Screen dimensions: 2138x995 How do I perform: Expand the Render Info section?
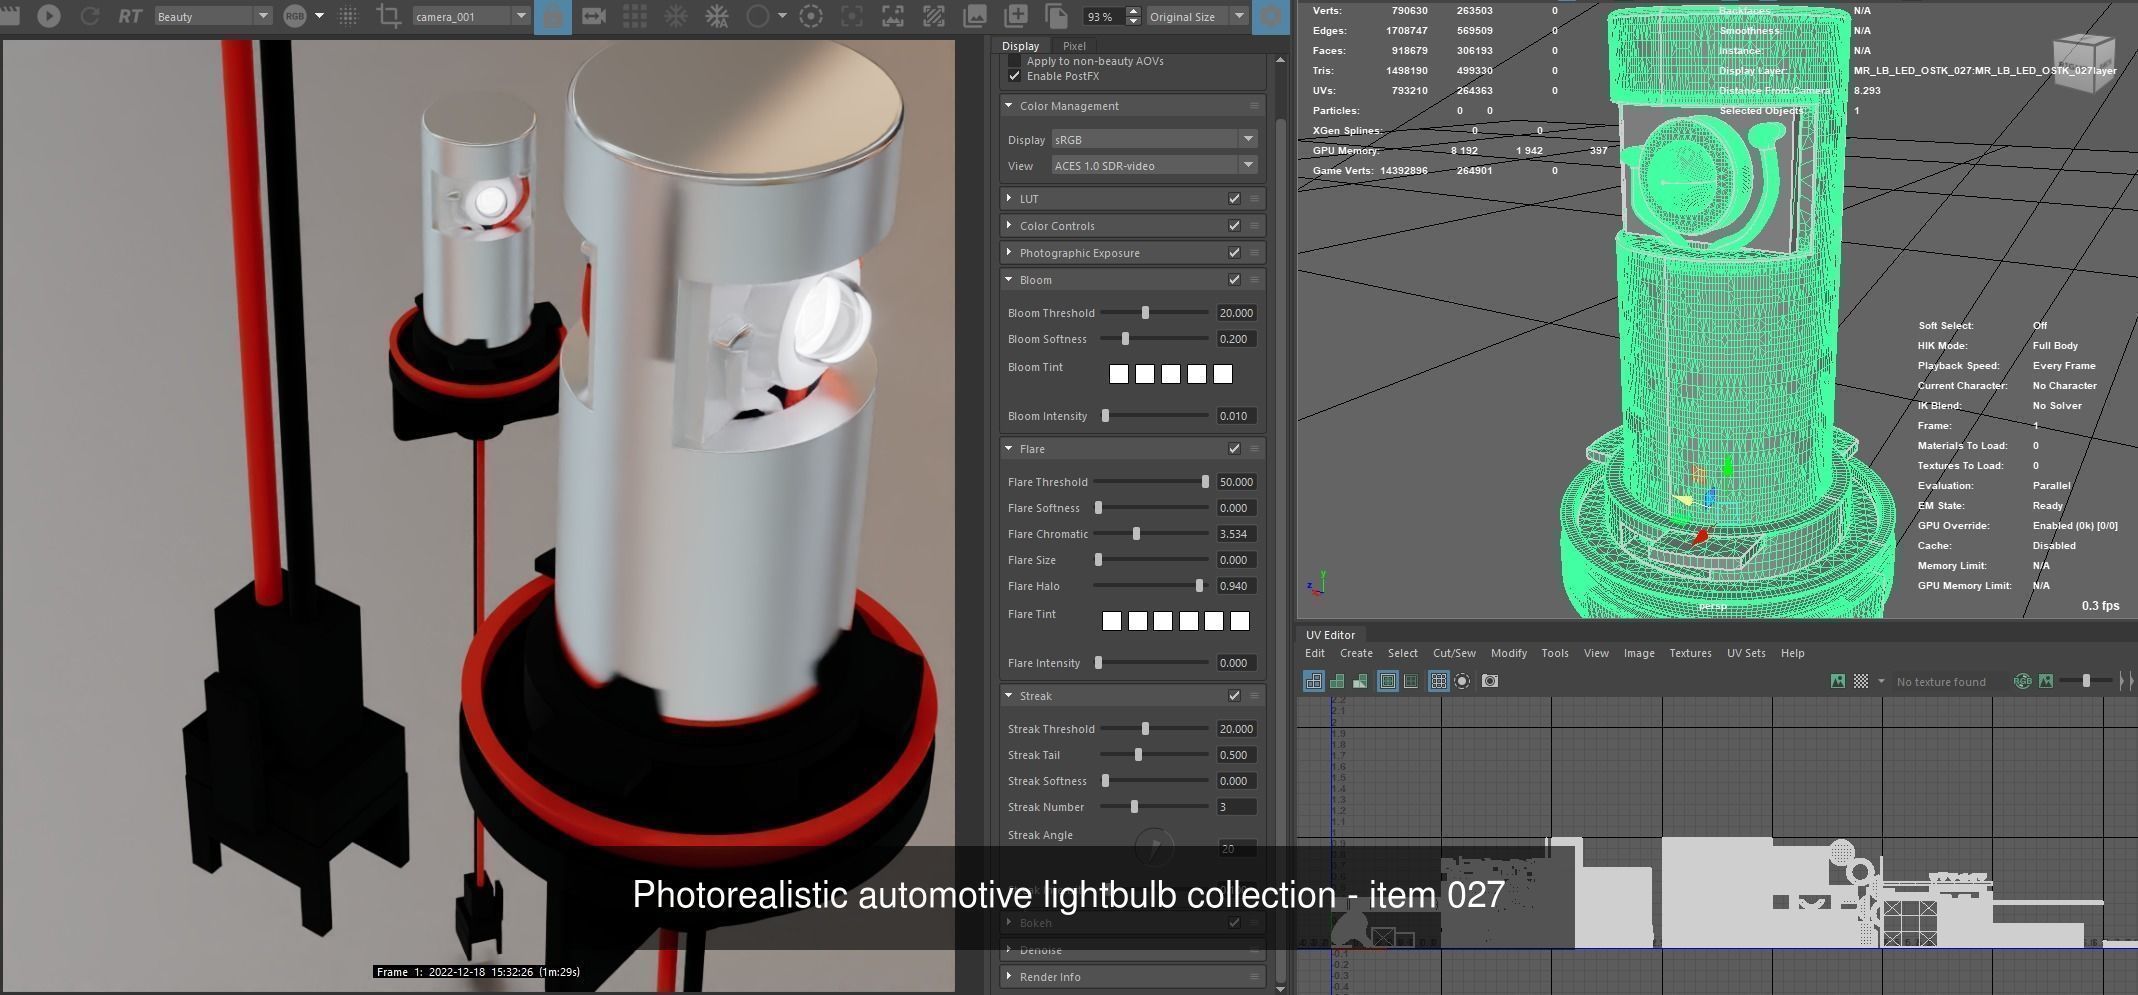pyautogui.click(x=1008, y=977)
